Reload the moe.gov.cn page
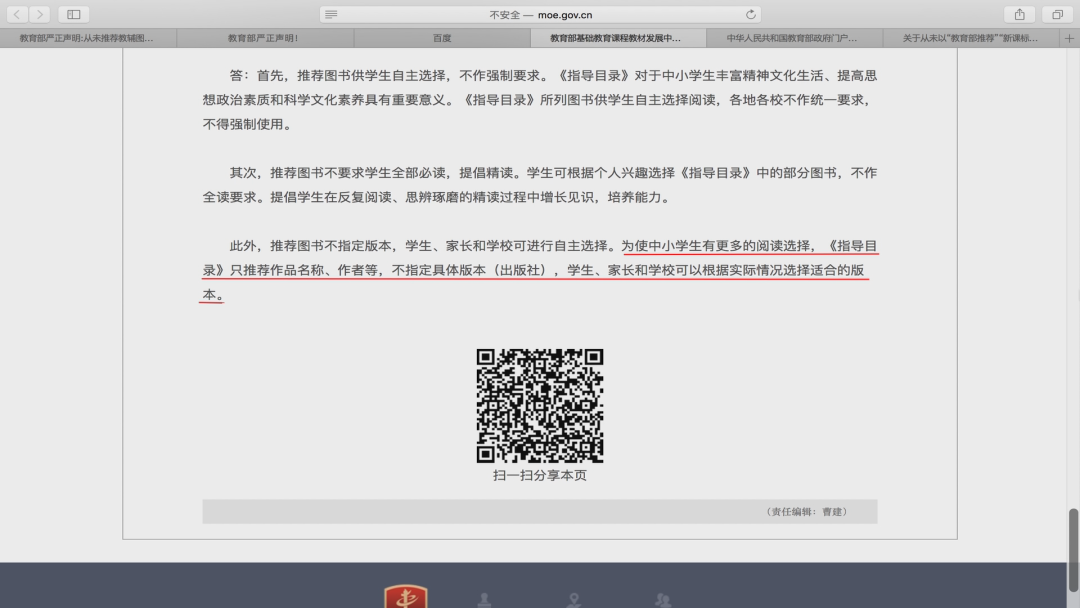 coord(751,14)
